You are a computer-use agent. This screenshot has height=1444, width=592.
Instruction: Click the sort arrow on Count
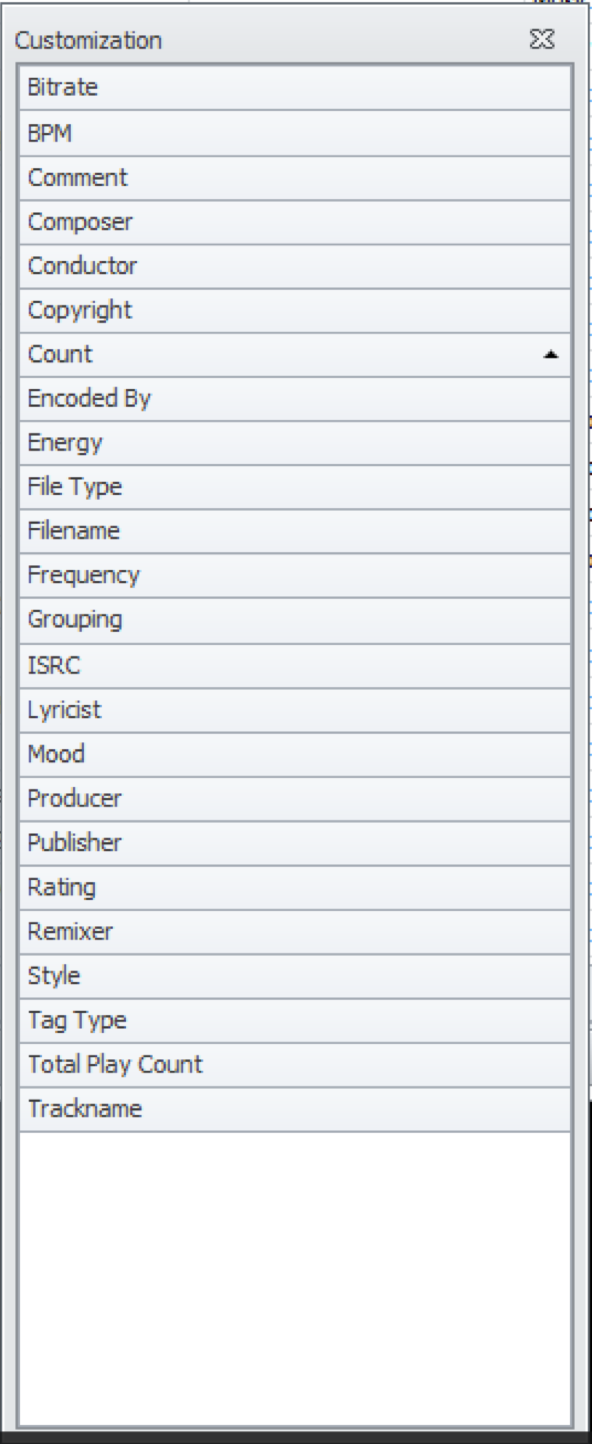551,355
